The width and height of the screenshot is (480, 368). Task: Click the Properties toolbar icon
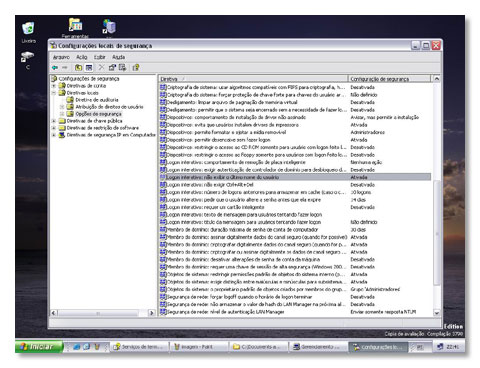click(x=112, y=68)
